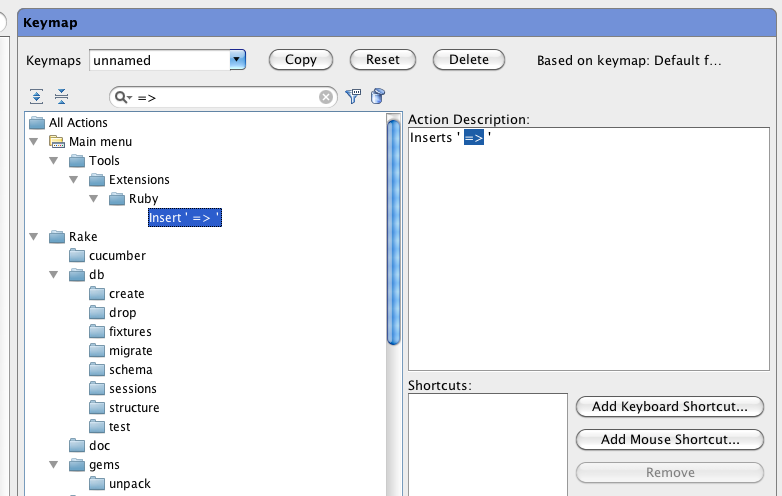Collapse the Rake tree node

(34, 236)
